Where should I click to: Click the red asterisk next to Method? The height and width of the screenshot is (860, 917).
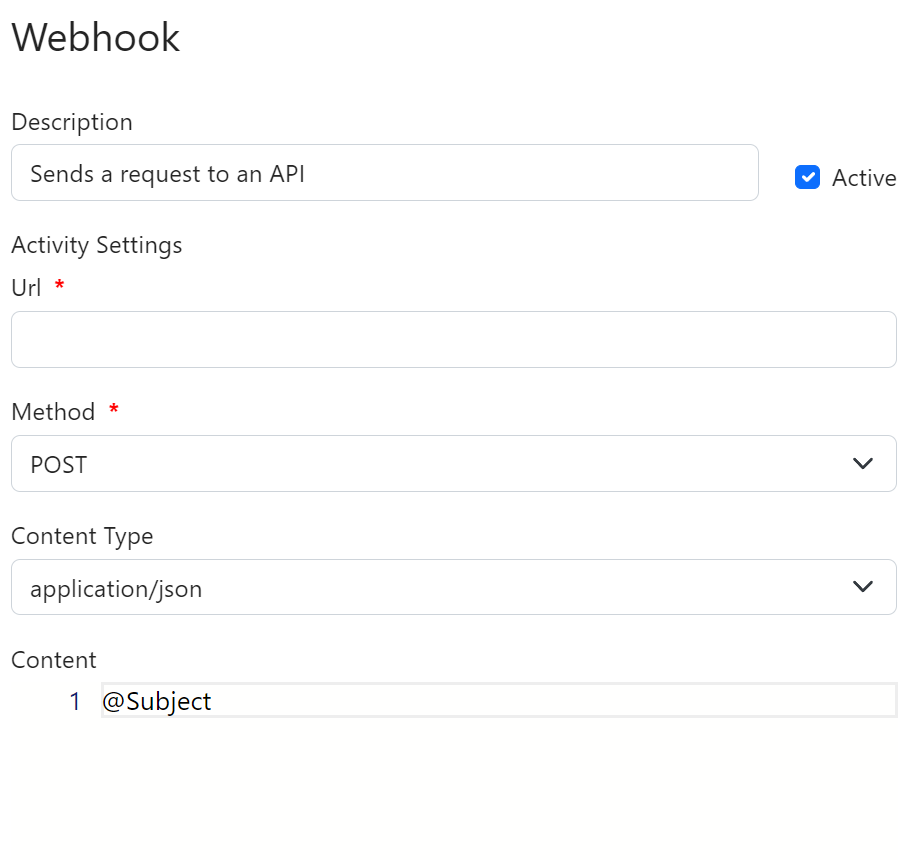(113, 409)
